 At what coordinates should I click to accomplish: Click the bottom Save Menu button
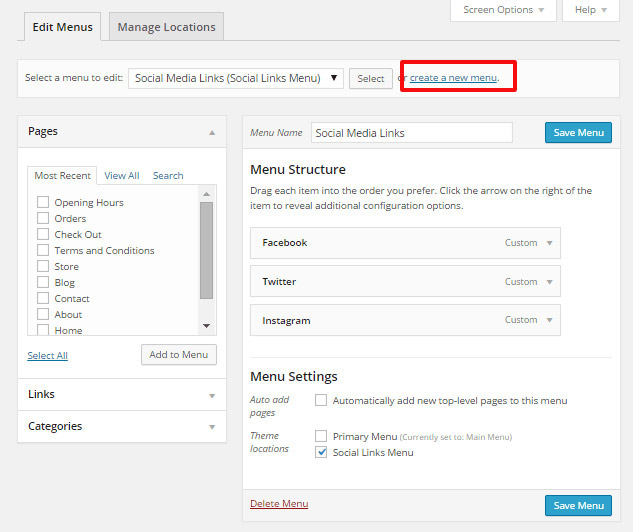coord(578,506)
